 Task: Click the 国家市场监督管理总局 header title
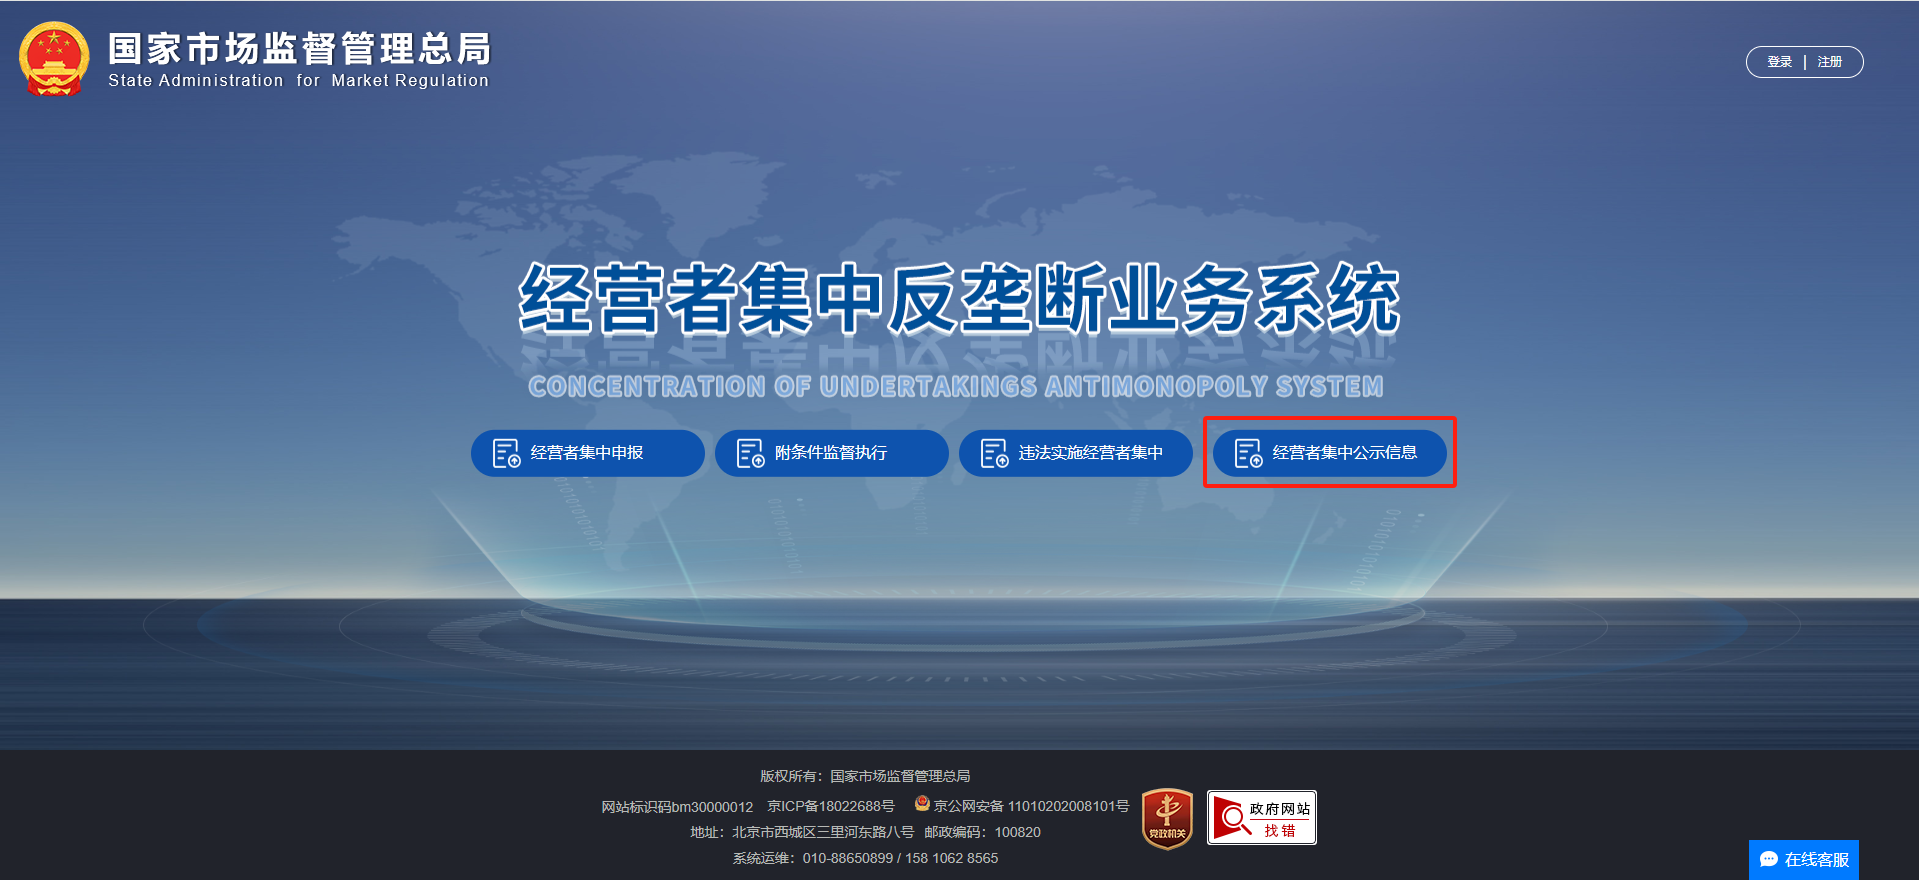pos(299,49)
